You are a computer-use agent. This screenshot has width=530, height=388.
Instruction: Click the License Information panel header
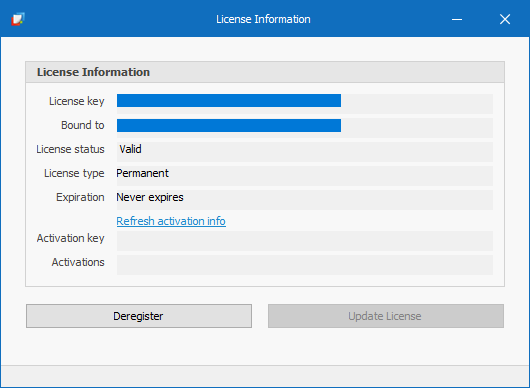tap(265, 72)
